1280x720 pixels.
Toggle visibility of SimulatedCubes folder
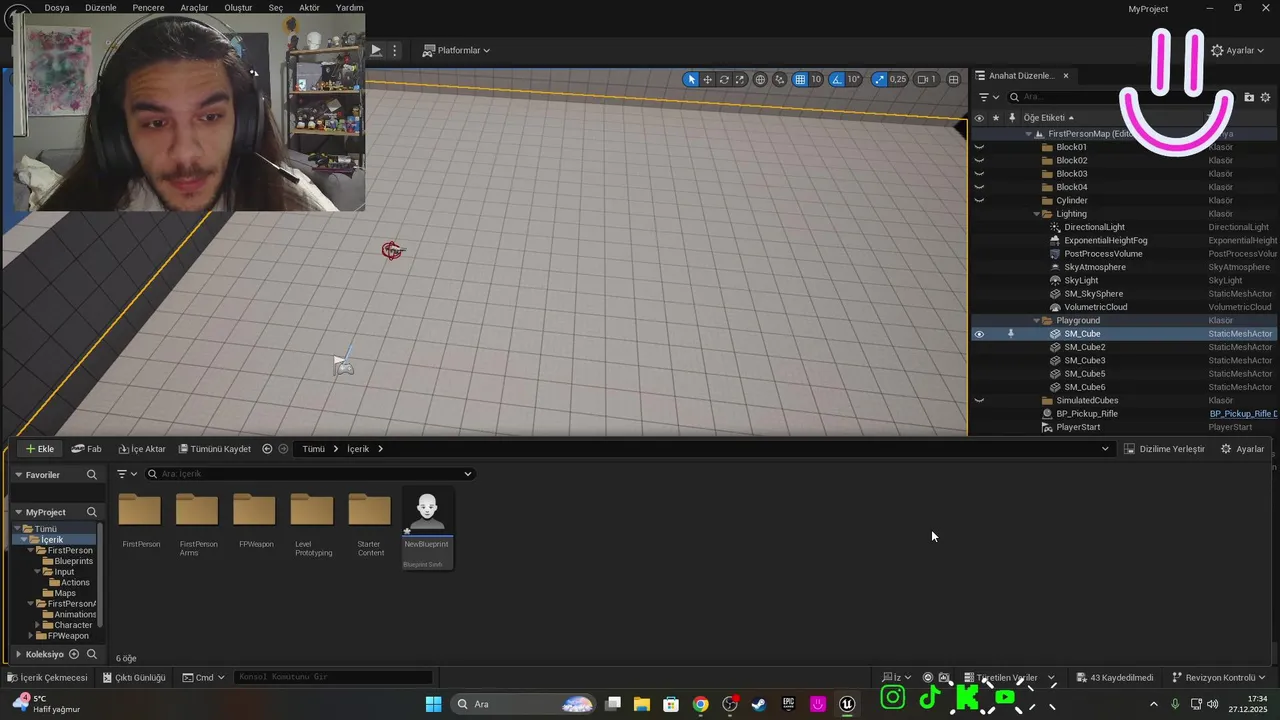[x=979, y=400]
